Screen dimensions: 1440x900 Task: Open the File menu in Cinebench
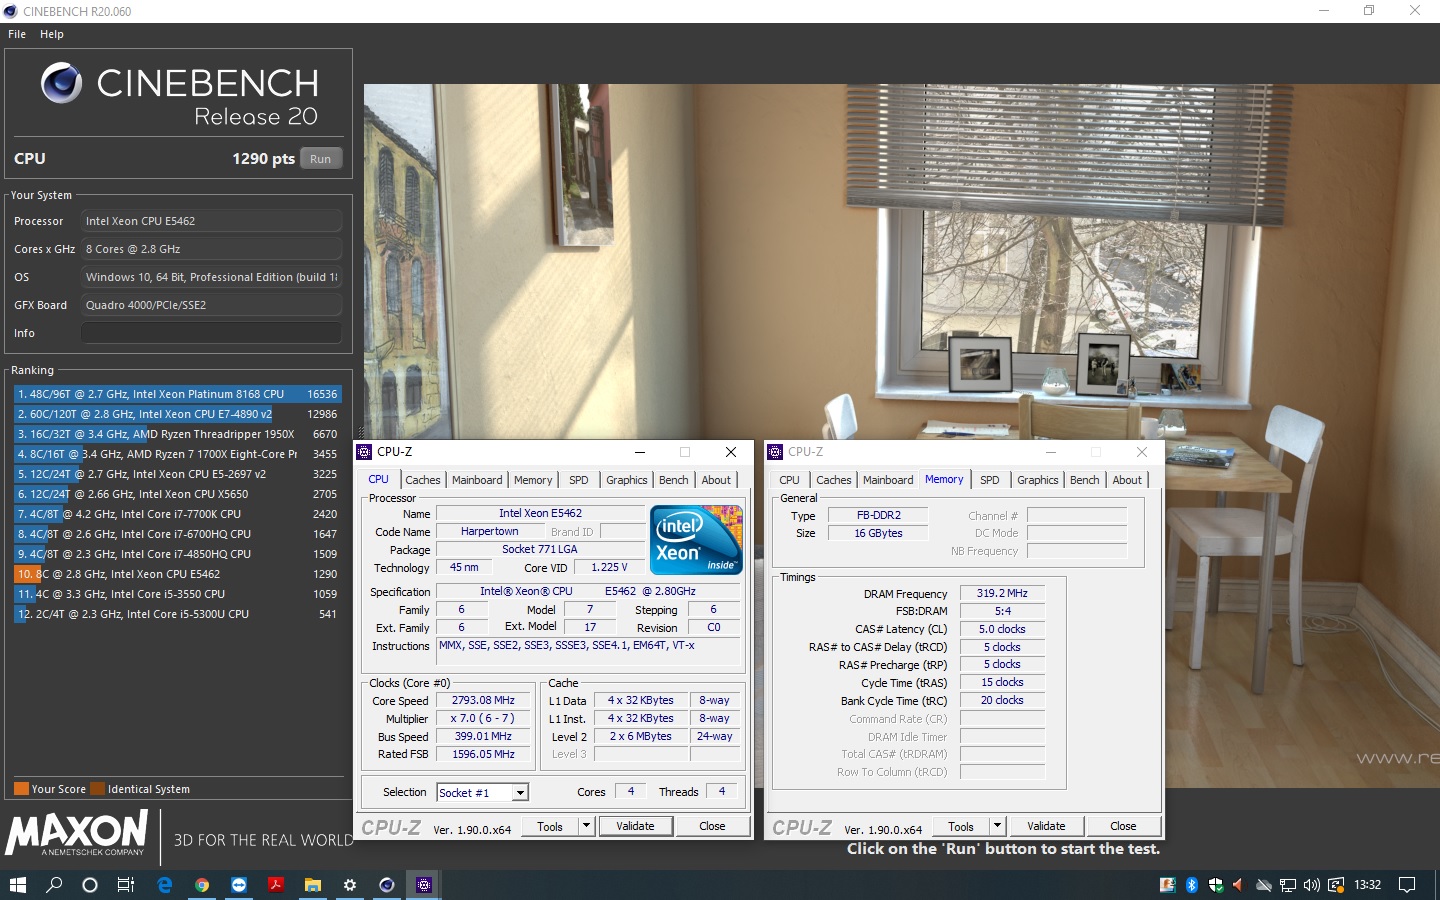coord(17,34)
